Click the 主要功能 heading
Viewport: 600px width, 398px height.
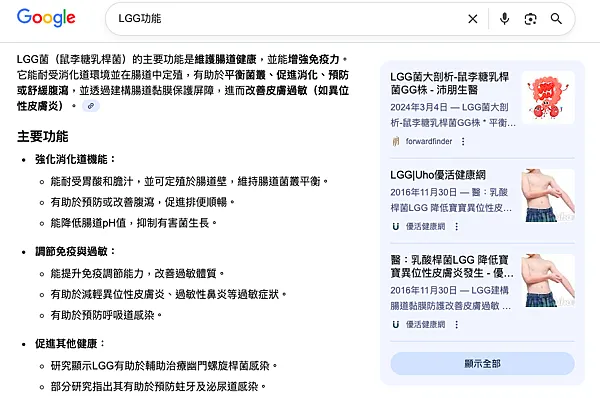42,137
